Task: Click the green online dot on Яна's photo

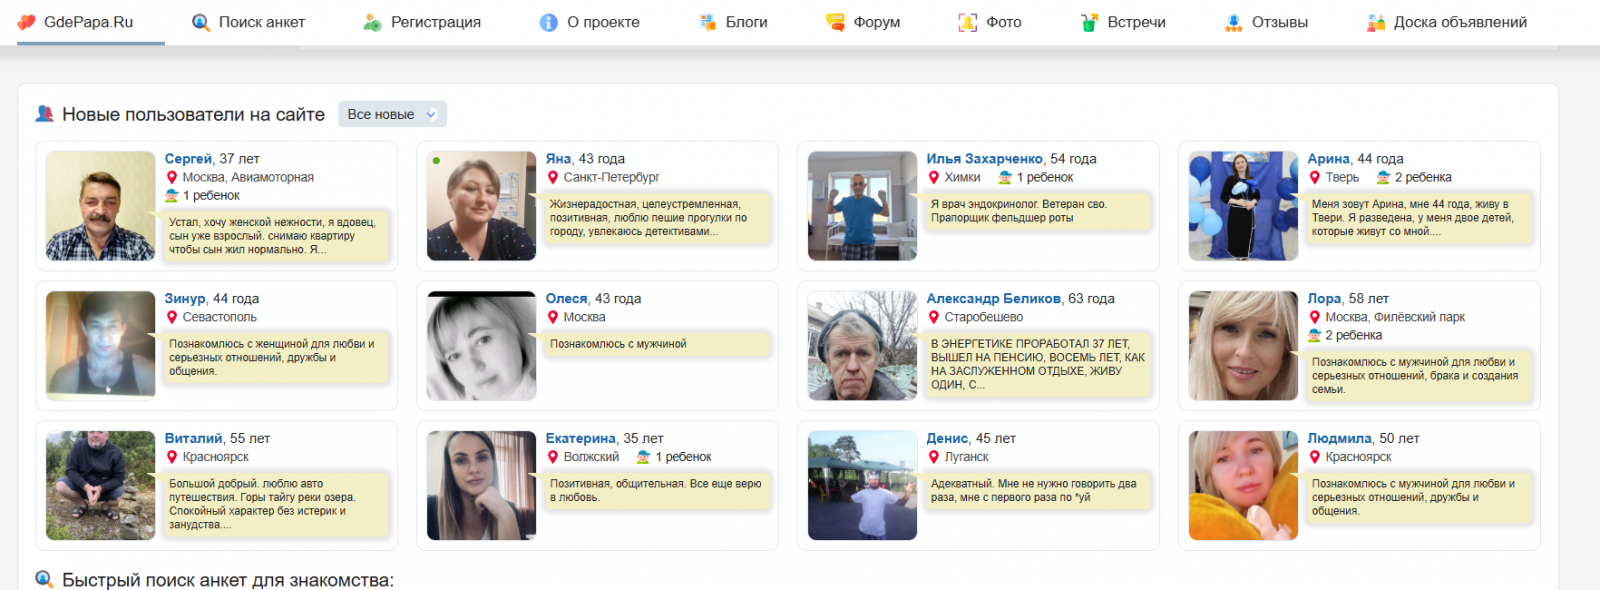Action: click(436, 160)
